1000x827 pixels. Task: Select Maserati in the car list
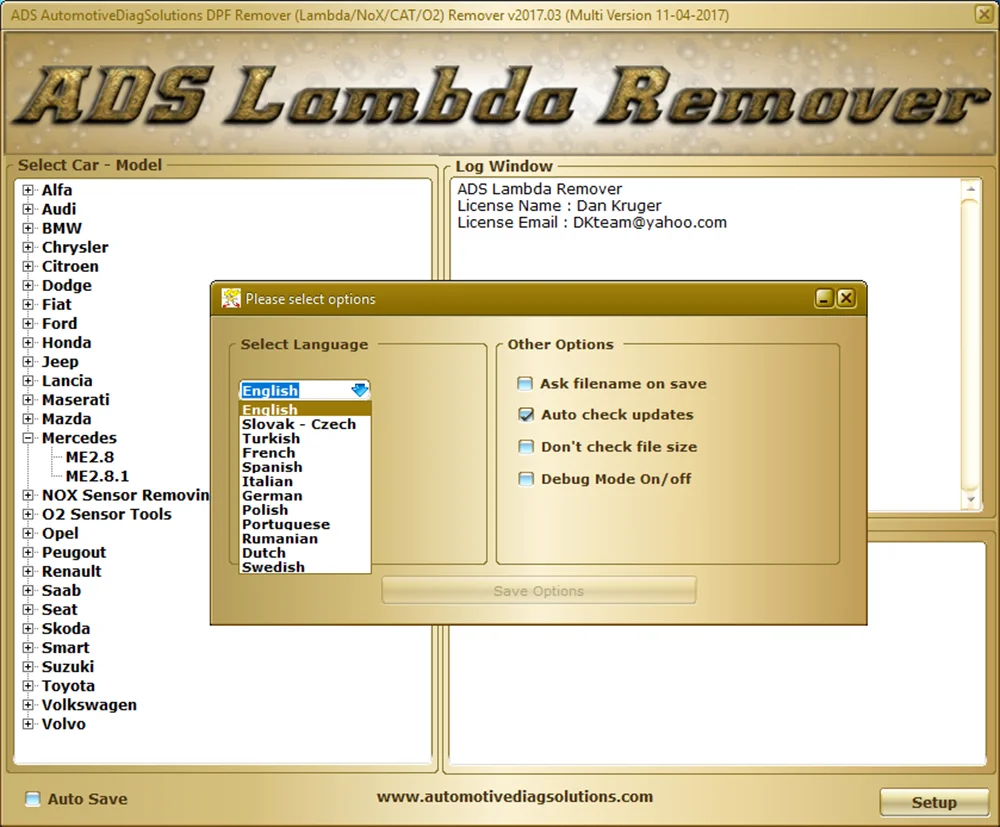[x=75, y=400]
